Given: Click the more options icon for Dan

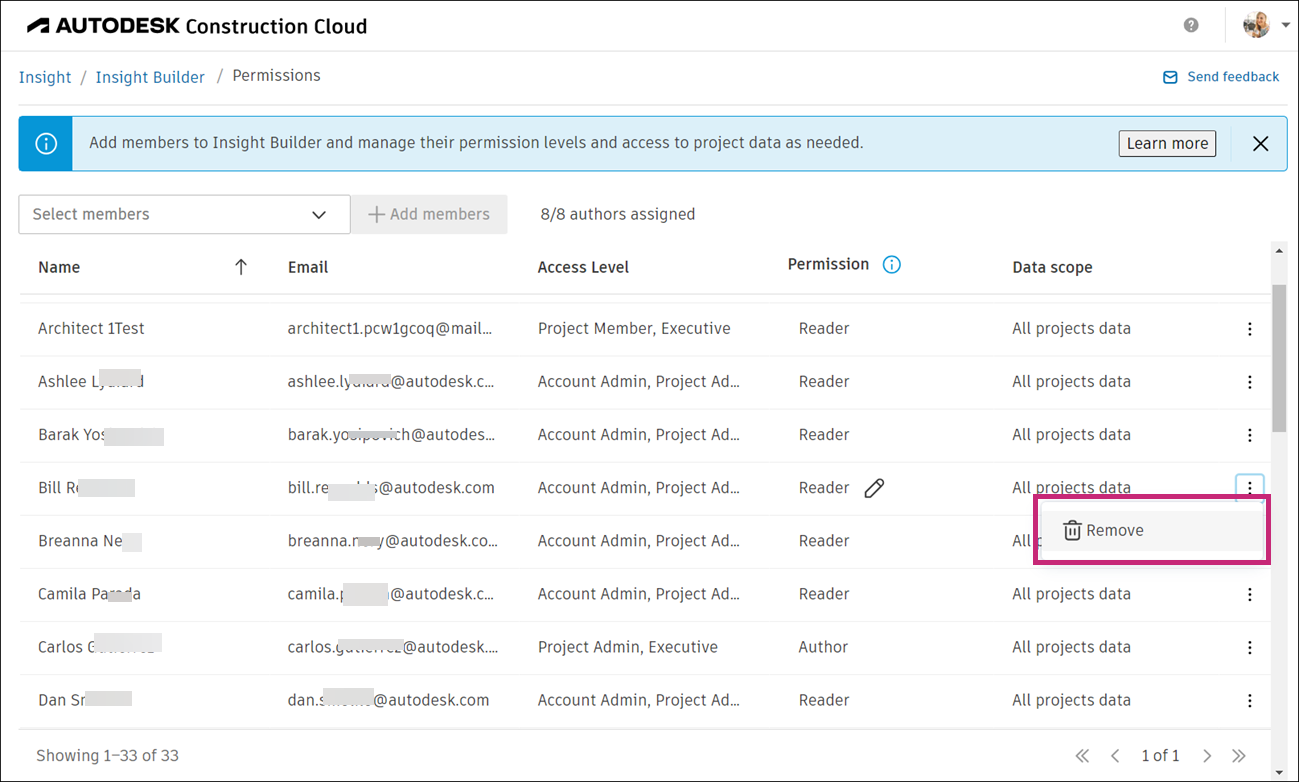Looking at the screenshot, I should [x=1250, y=701].
